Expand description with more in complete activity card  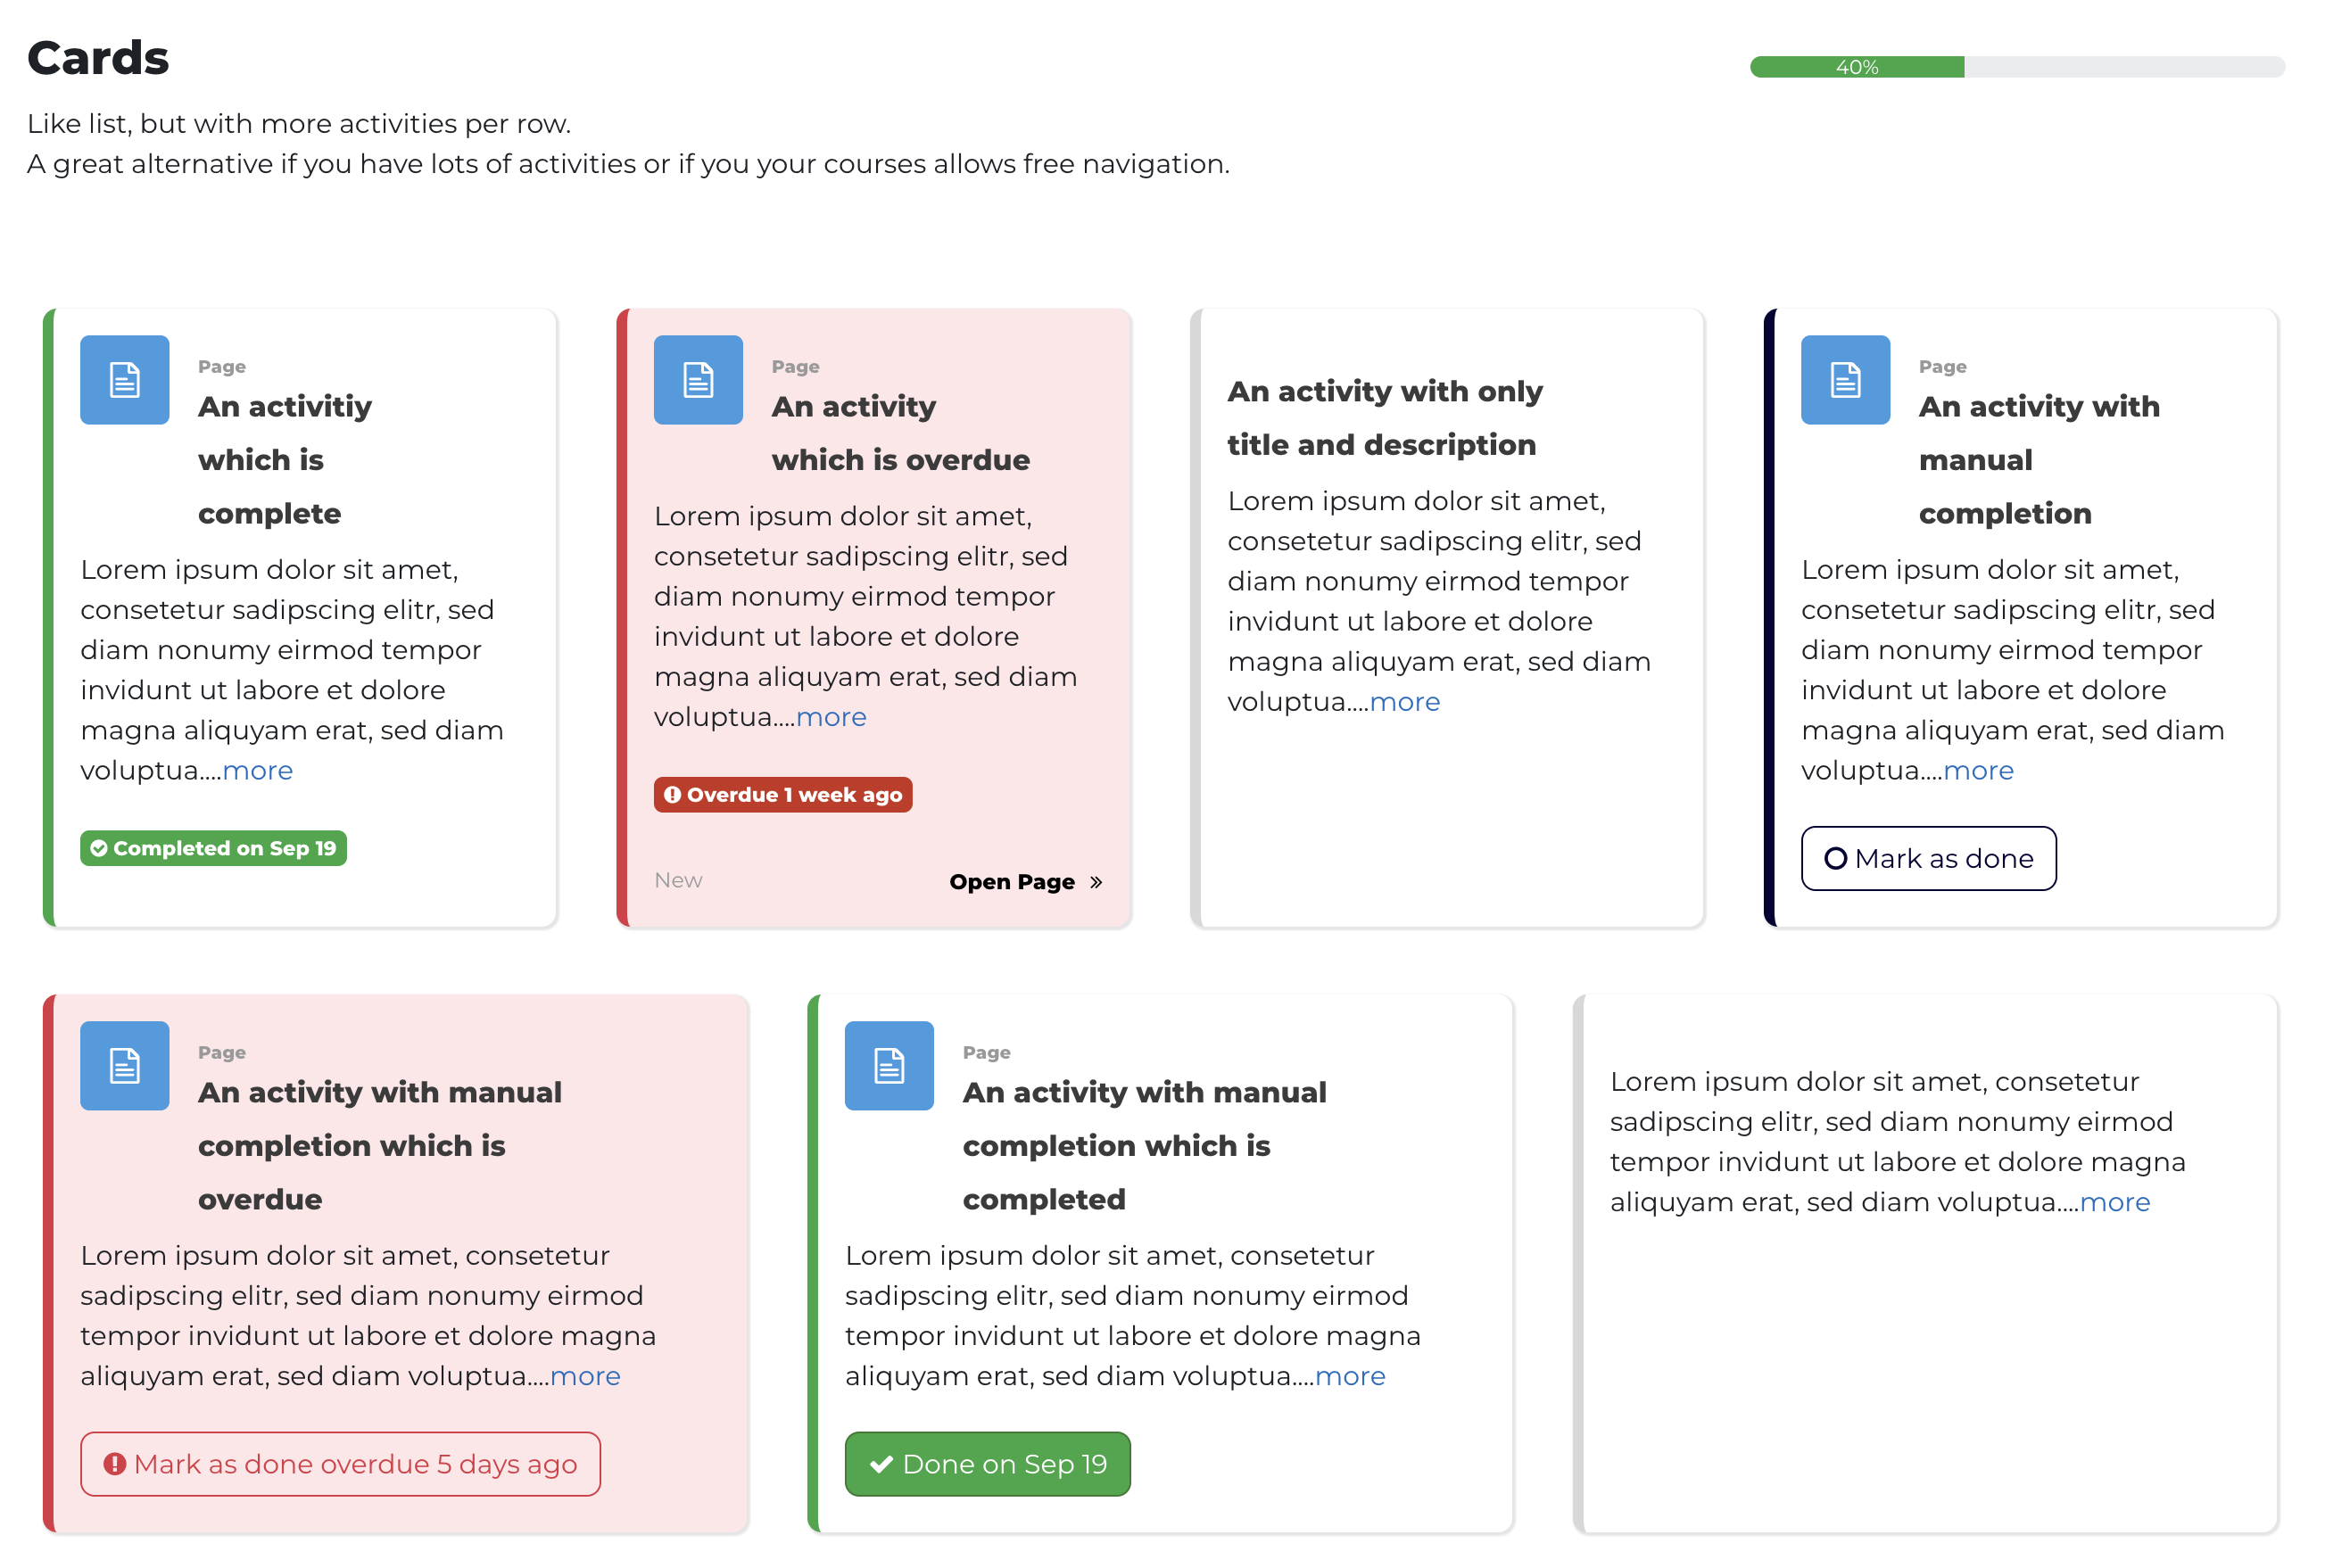pos(257,771)
